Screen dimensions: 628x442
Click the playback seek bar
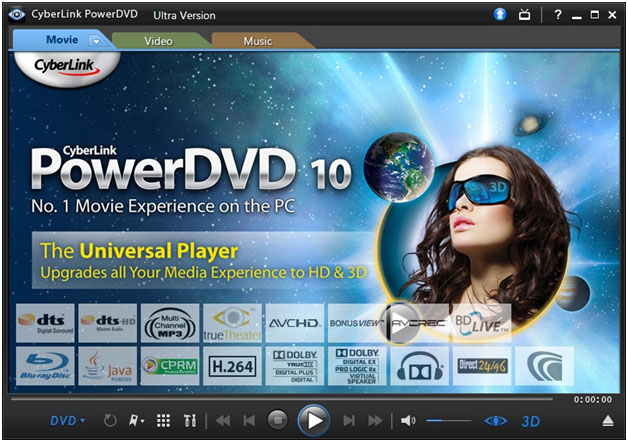(x=282, y=399)
